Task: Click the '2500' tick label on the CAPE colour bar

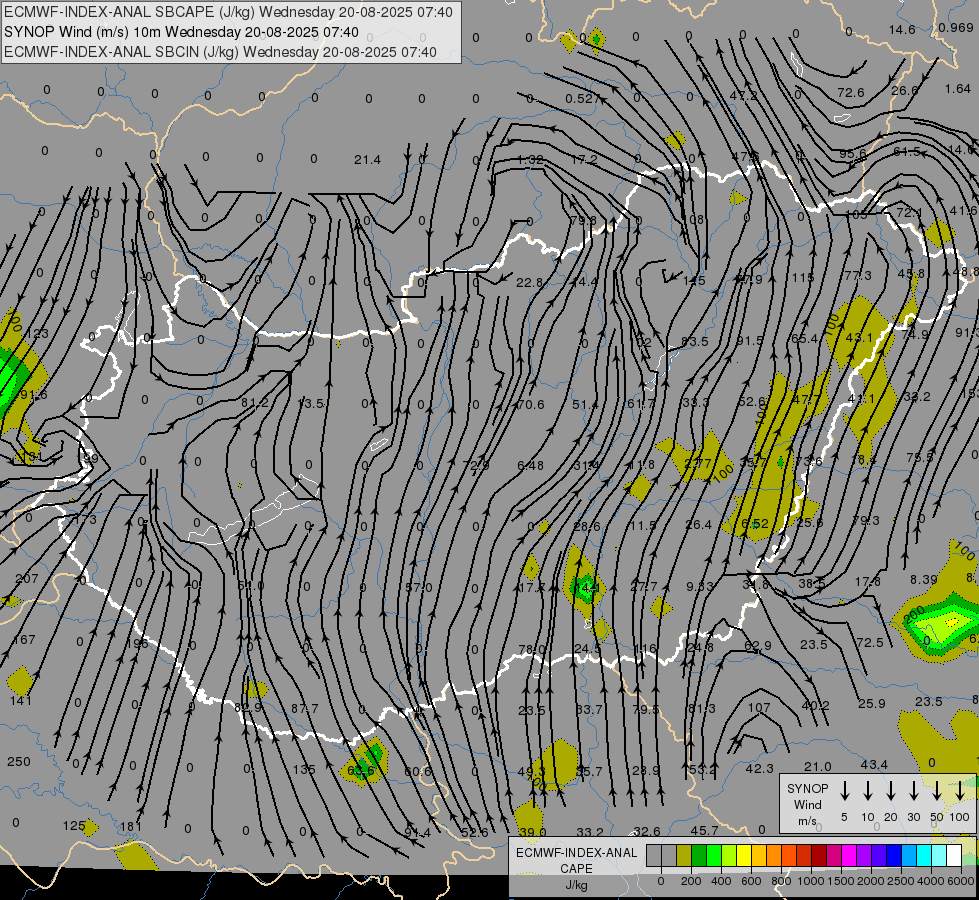Action: coord(901,881)
